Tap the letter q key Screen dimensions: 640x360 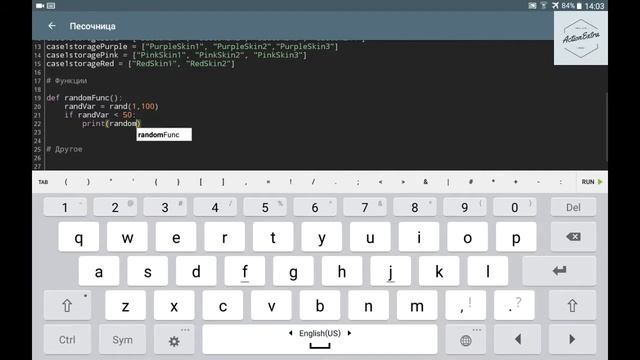(x=79, y=237)
